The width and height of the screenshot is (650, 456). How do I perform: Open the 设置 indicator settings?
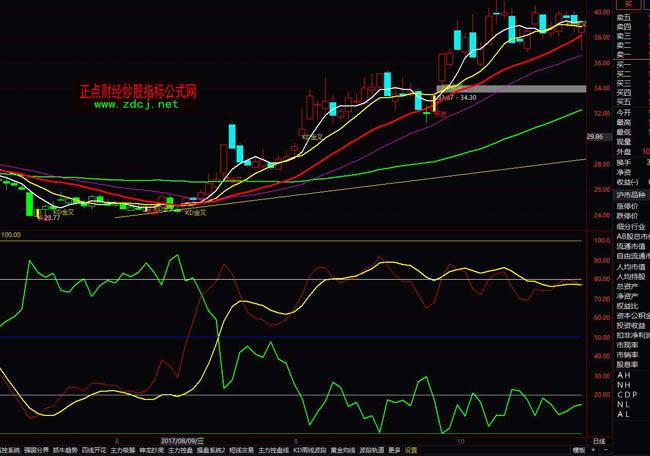pos(411,450)
